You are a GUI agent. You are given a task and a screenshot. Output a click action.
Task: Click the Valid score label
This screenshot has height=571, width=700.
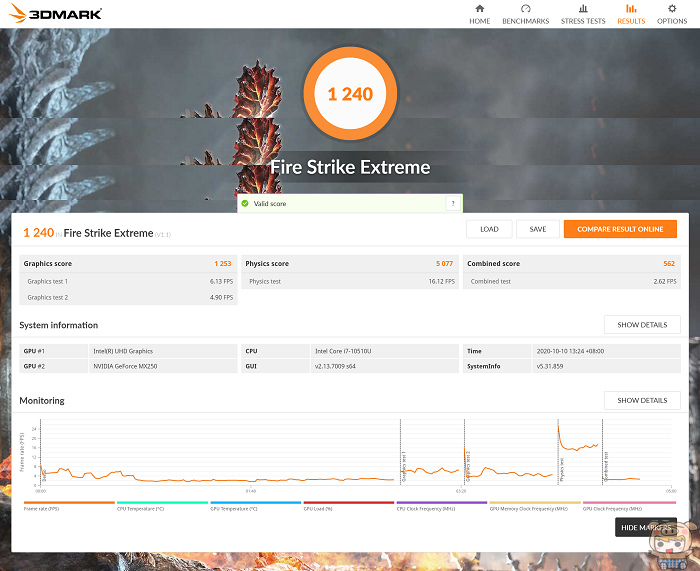(270, 204)
